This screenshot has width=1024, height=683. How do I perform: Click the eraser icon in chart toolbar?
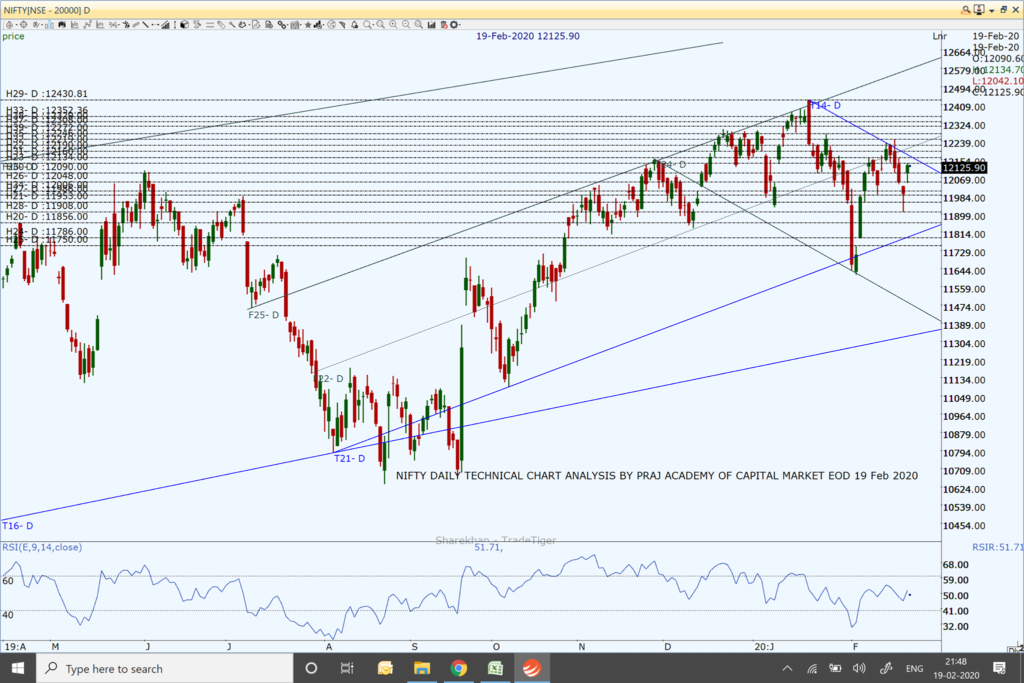[221, 25]
